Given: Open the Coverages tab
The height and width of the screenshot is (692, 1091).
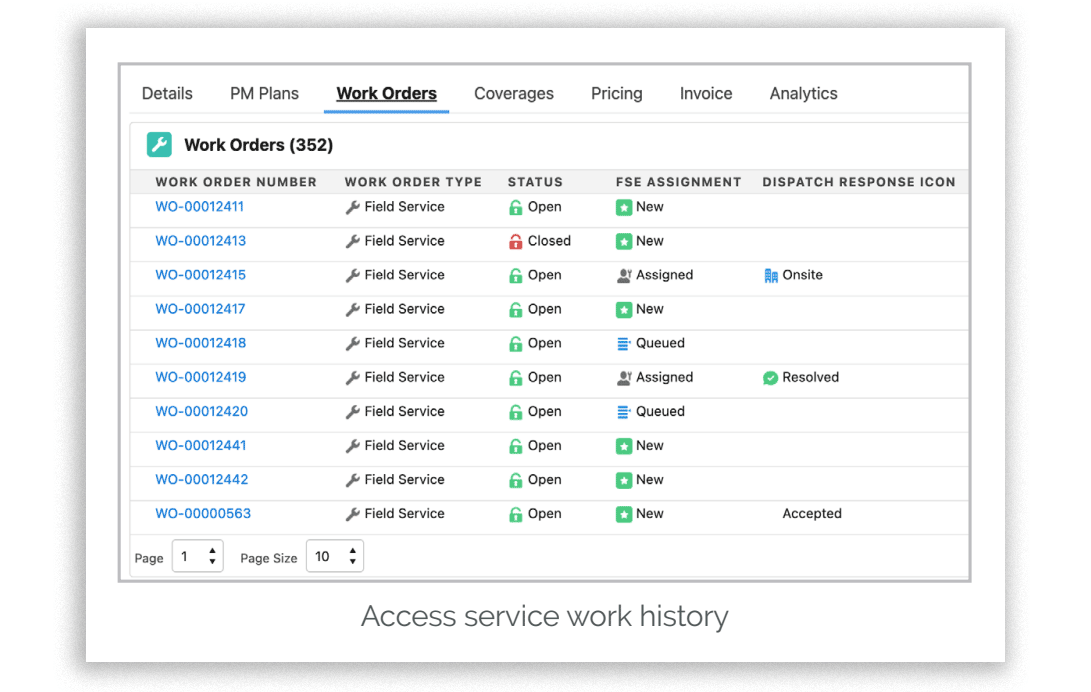Looking at the screenshot, I should click(x=513, y=93).
